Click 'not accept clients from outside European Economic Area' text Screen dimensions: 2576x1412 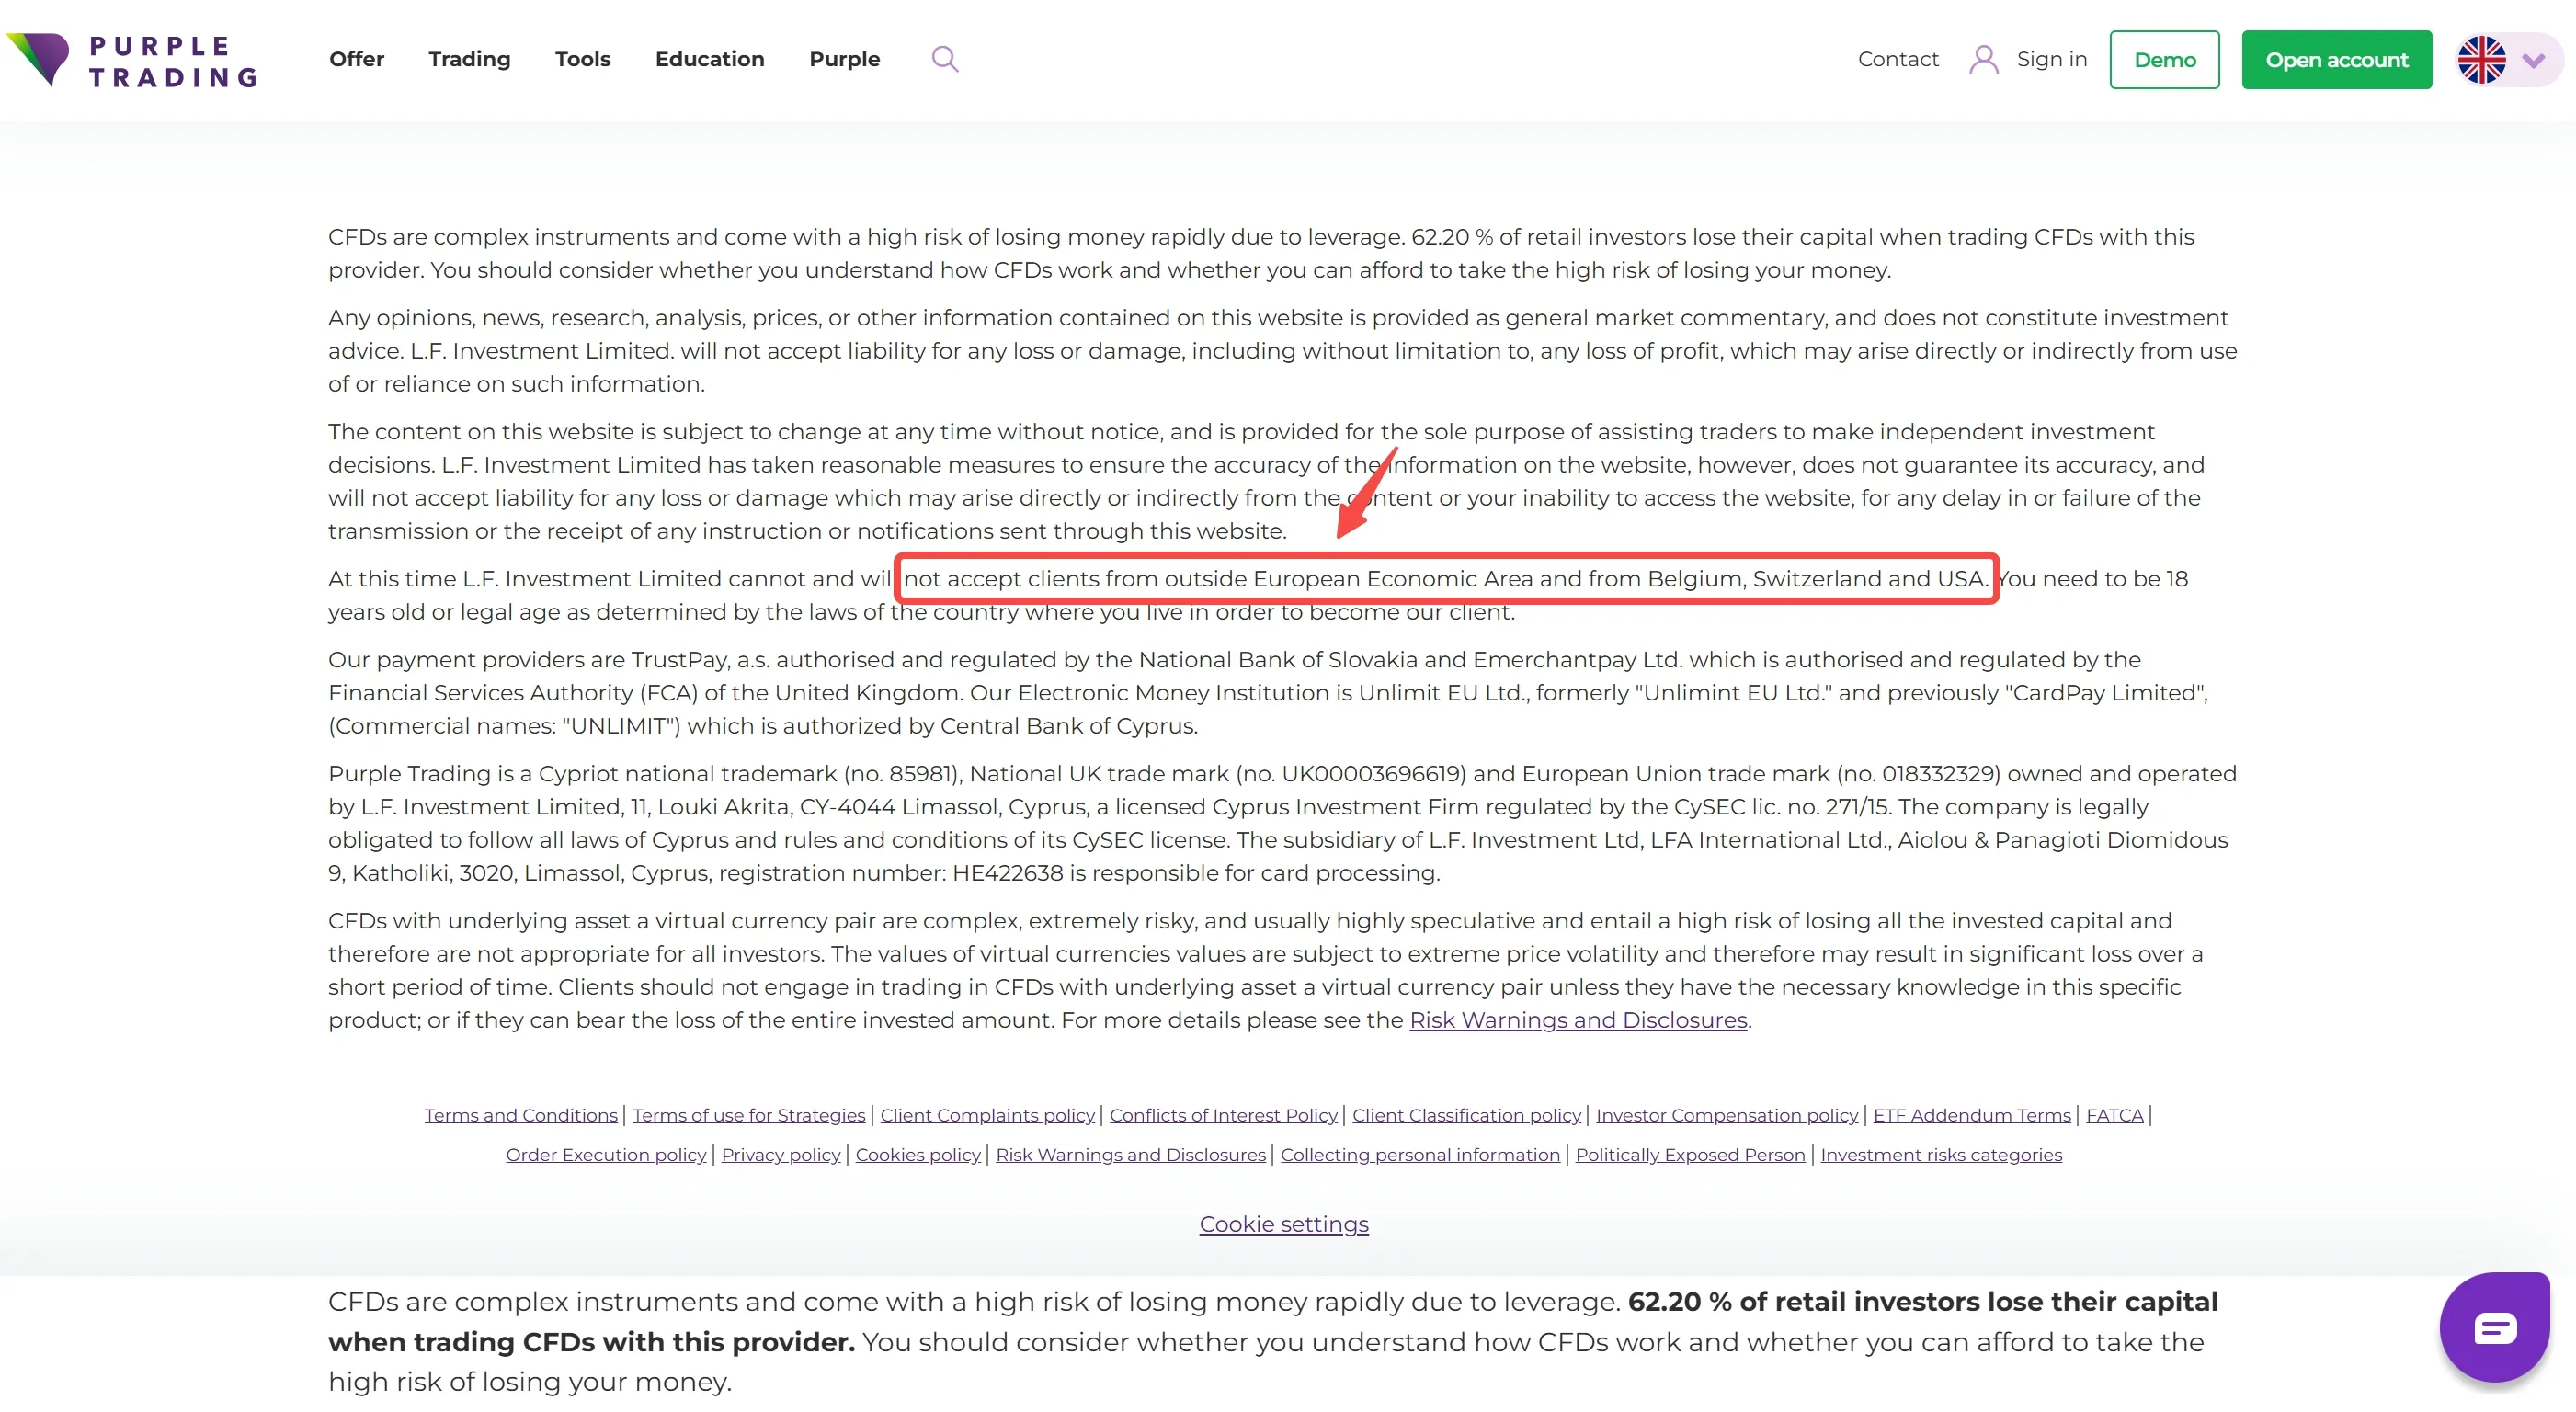[x=1218, y=579]
